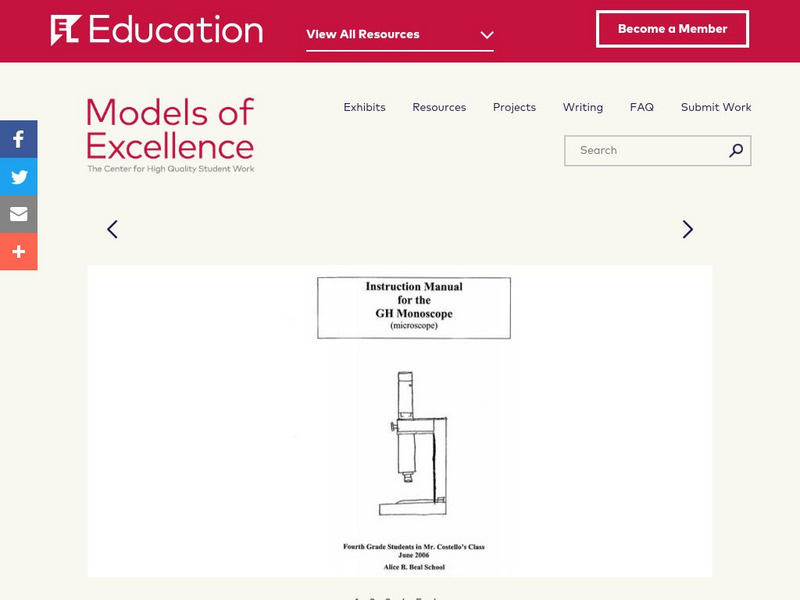Open more sharing options plus icon
800x600 pixels.
18,252
